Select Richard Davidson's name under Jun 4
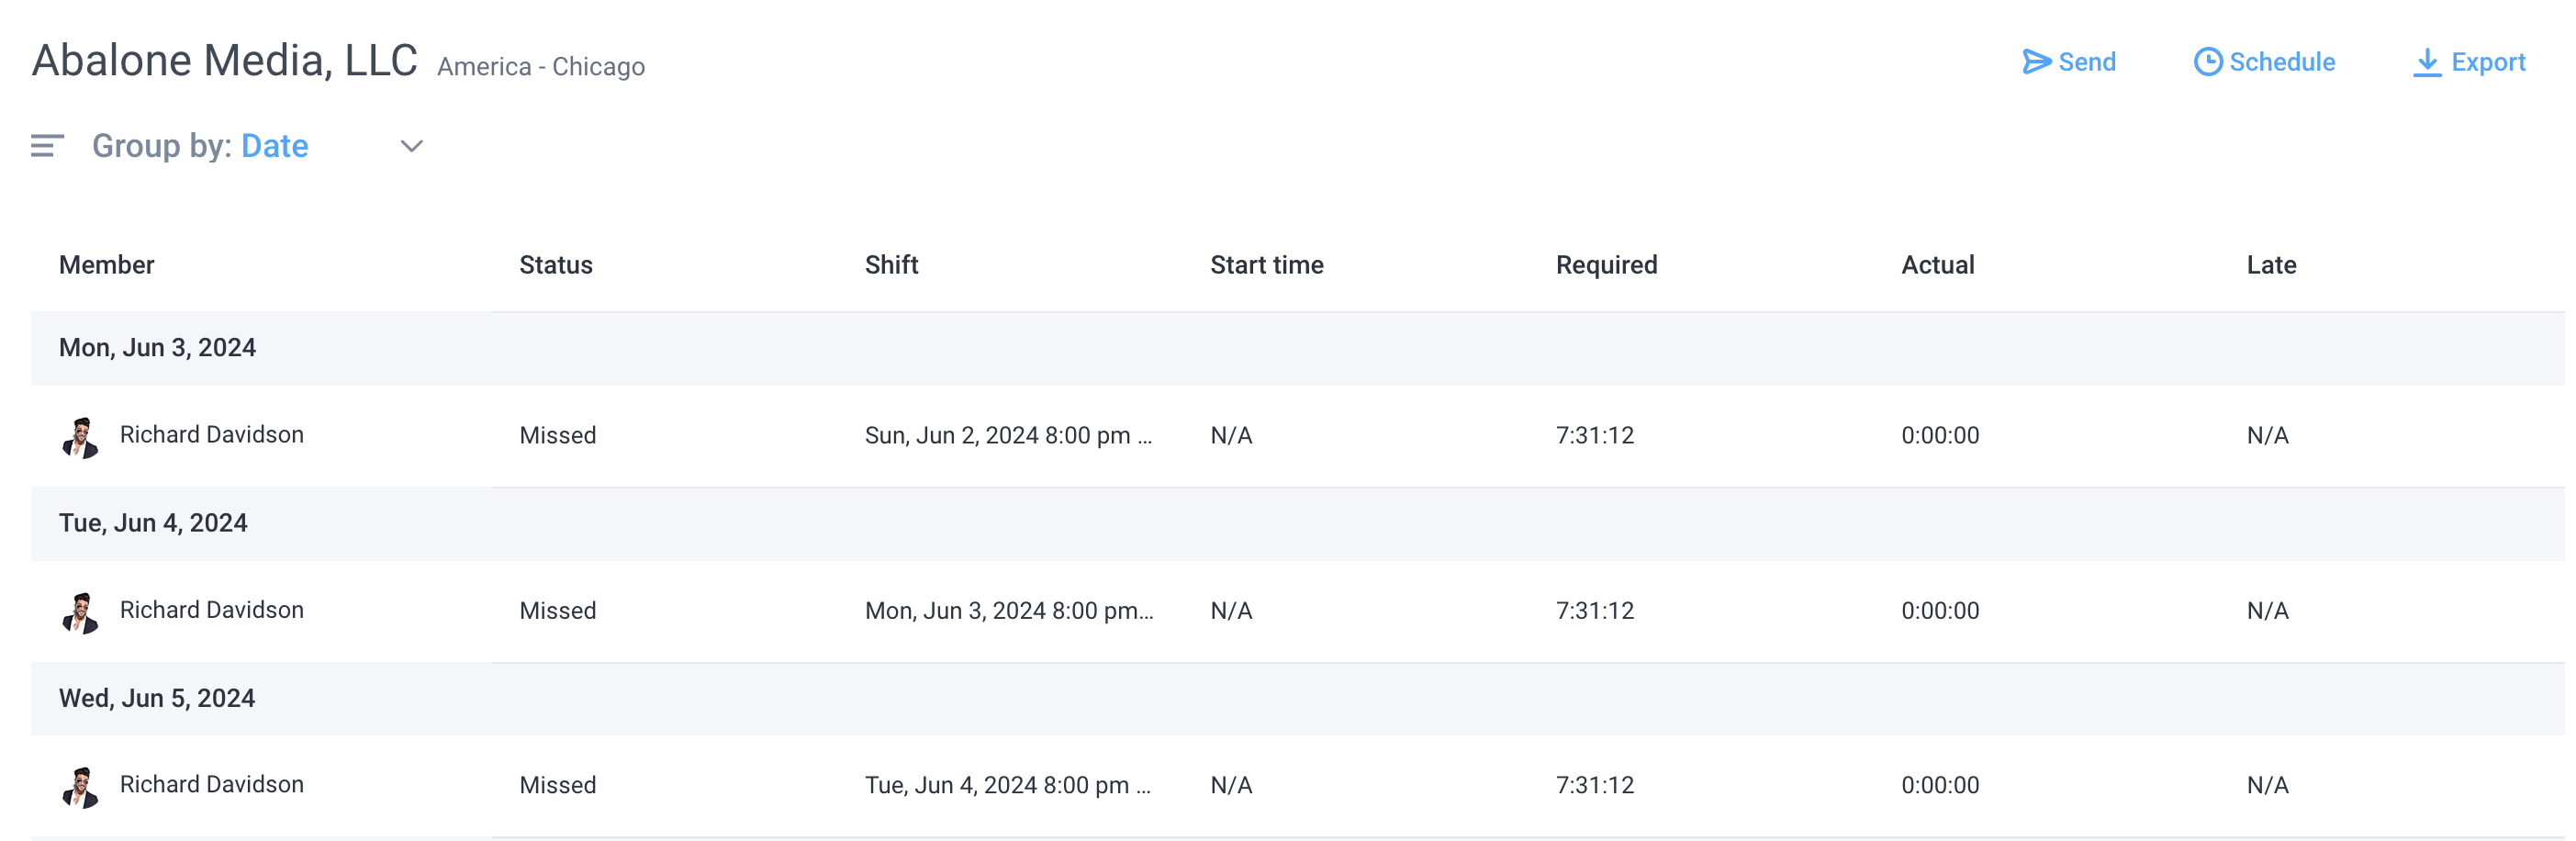 tap(212, 610)
